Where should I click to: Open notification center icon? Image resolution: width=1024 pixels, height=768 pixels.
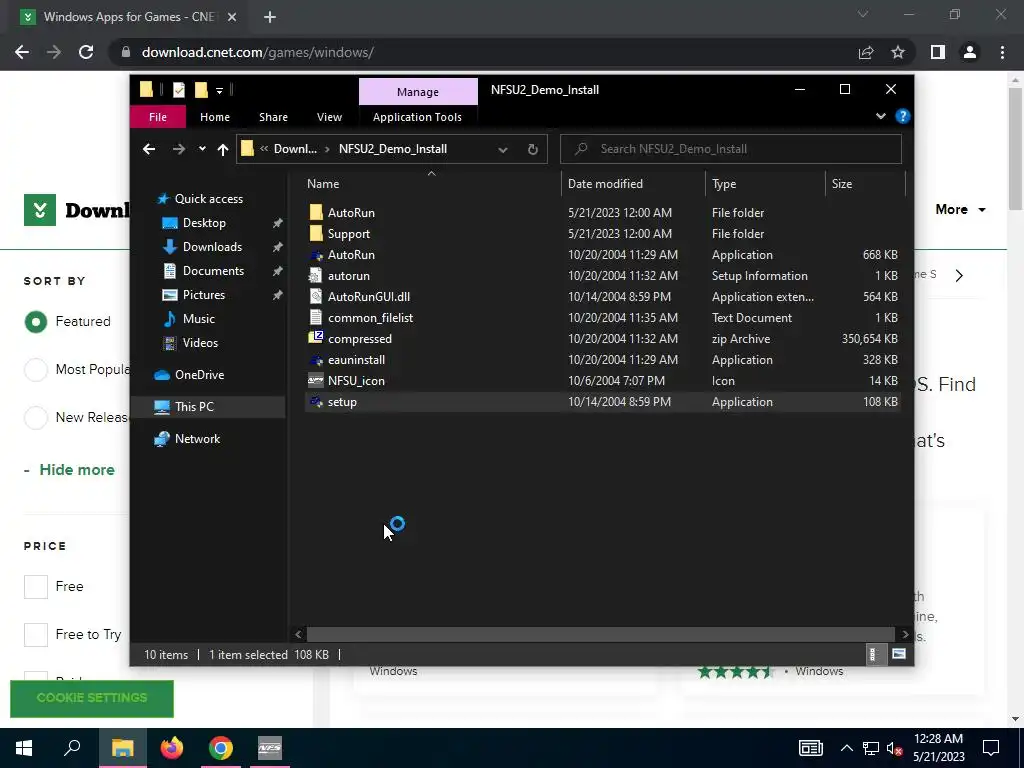point(991,748)
